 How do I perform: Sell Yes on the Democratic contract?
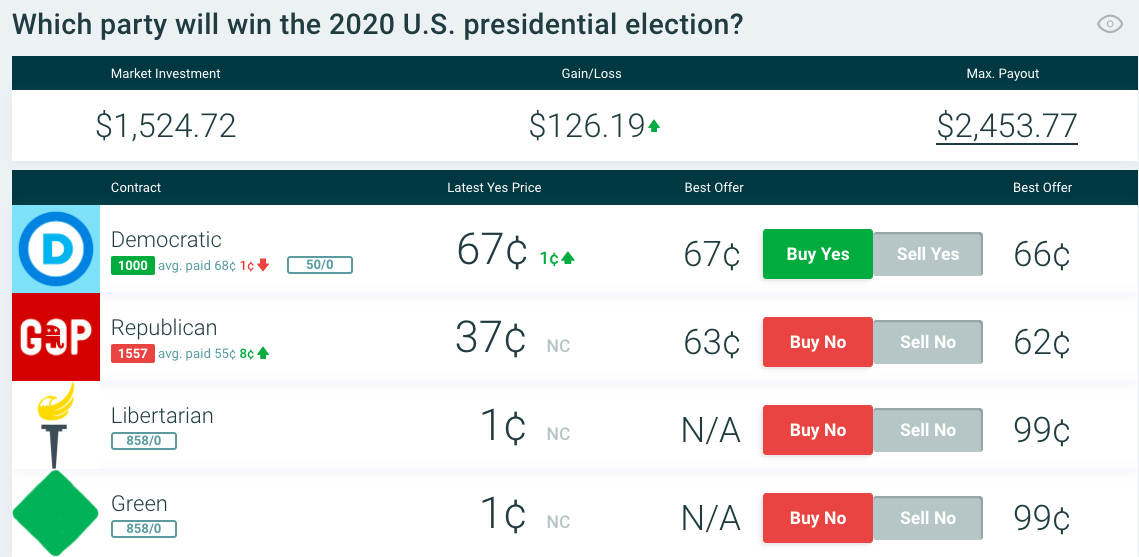[x=927, y=254]
